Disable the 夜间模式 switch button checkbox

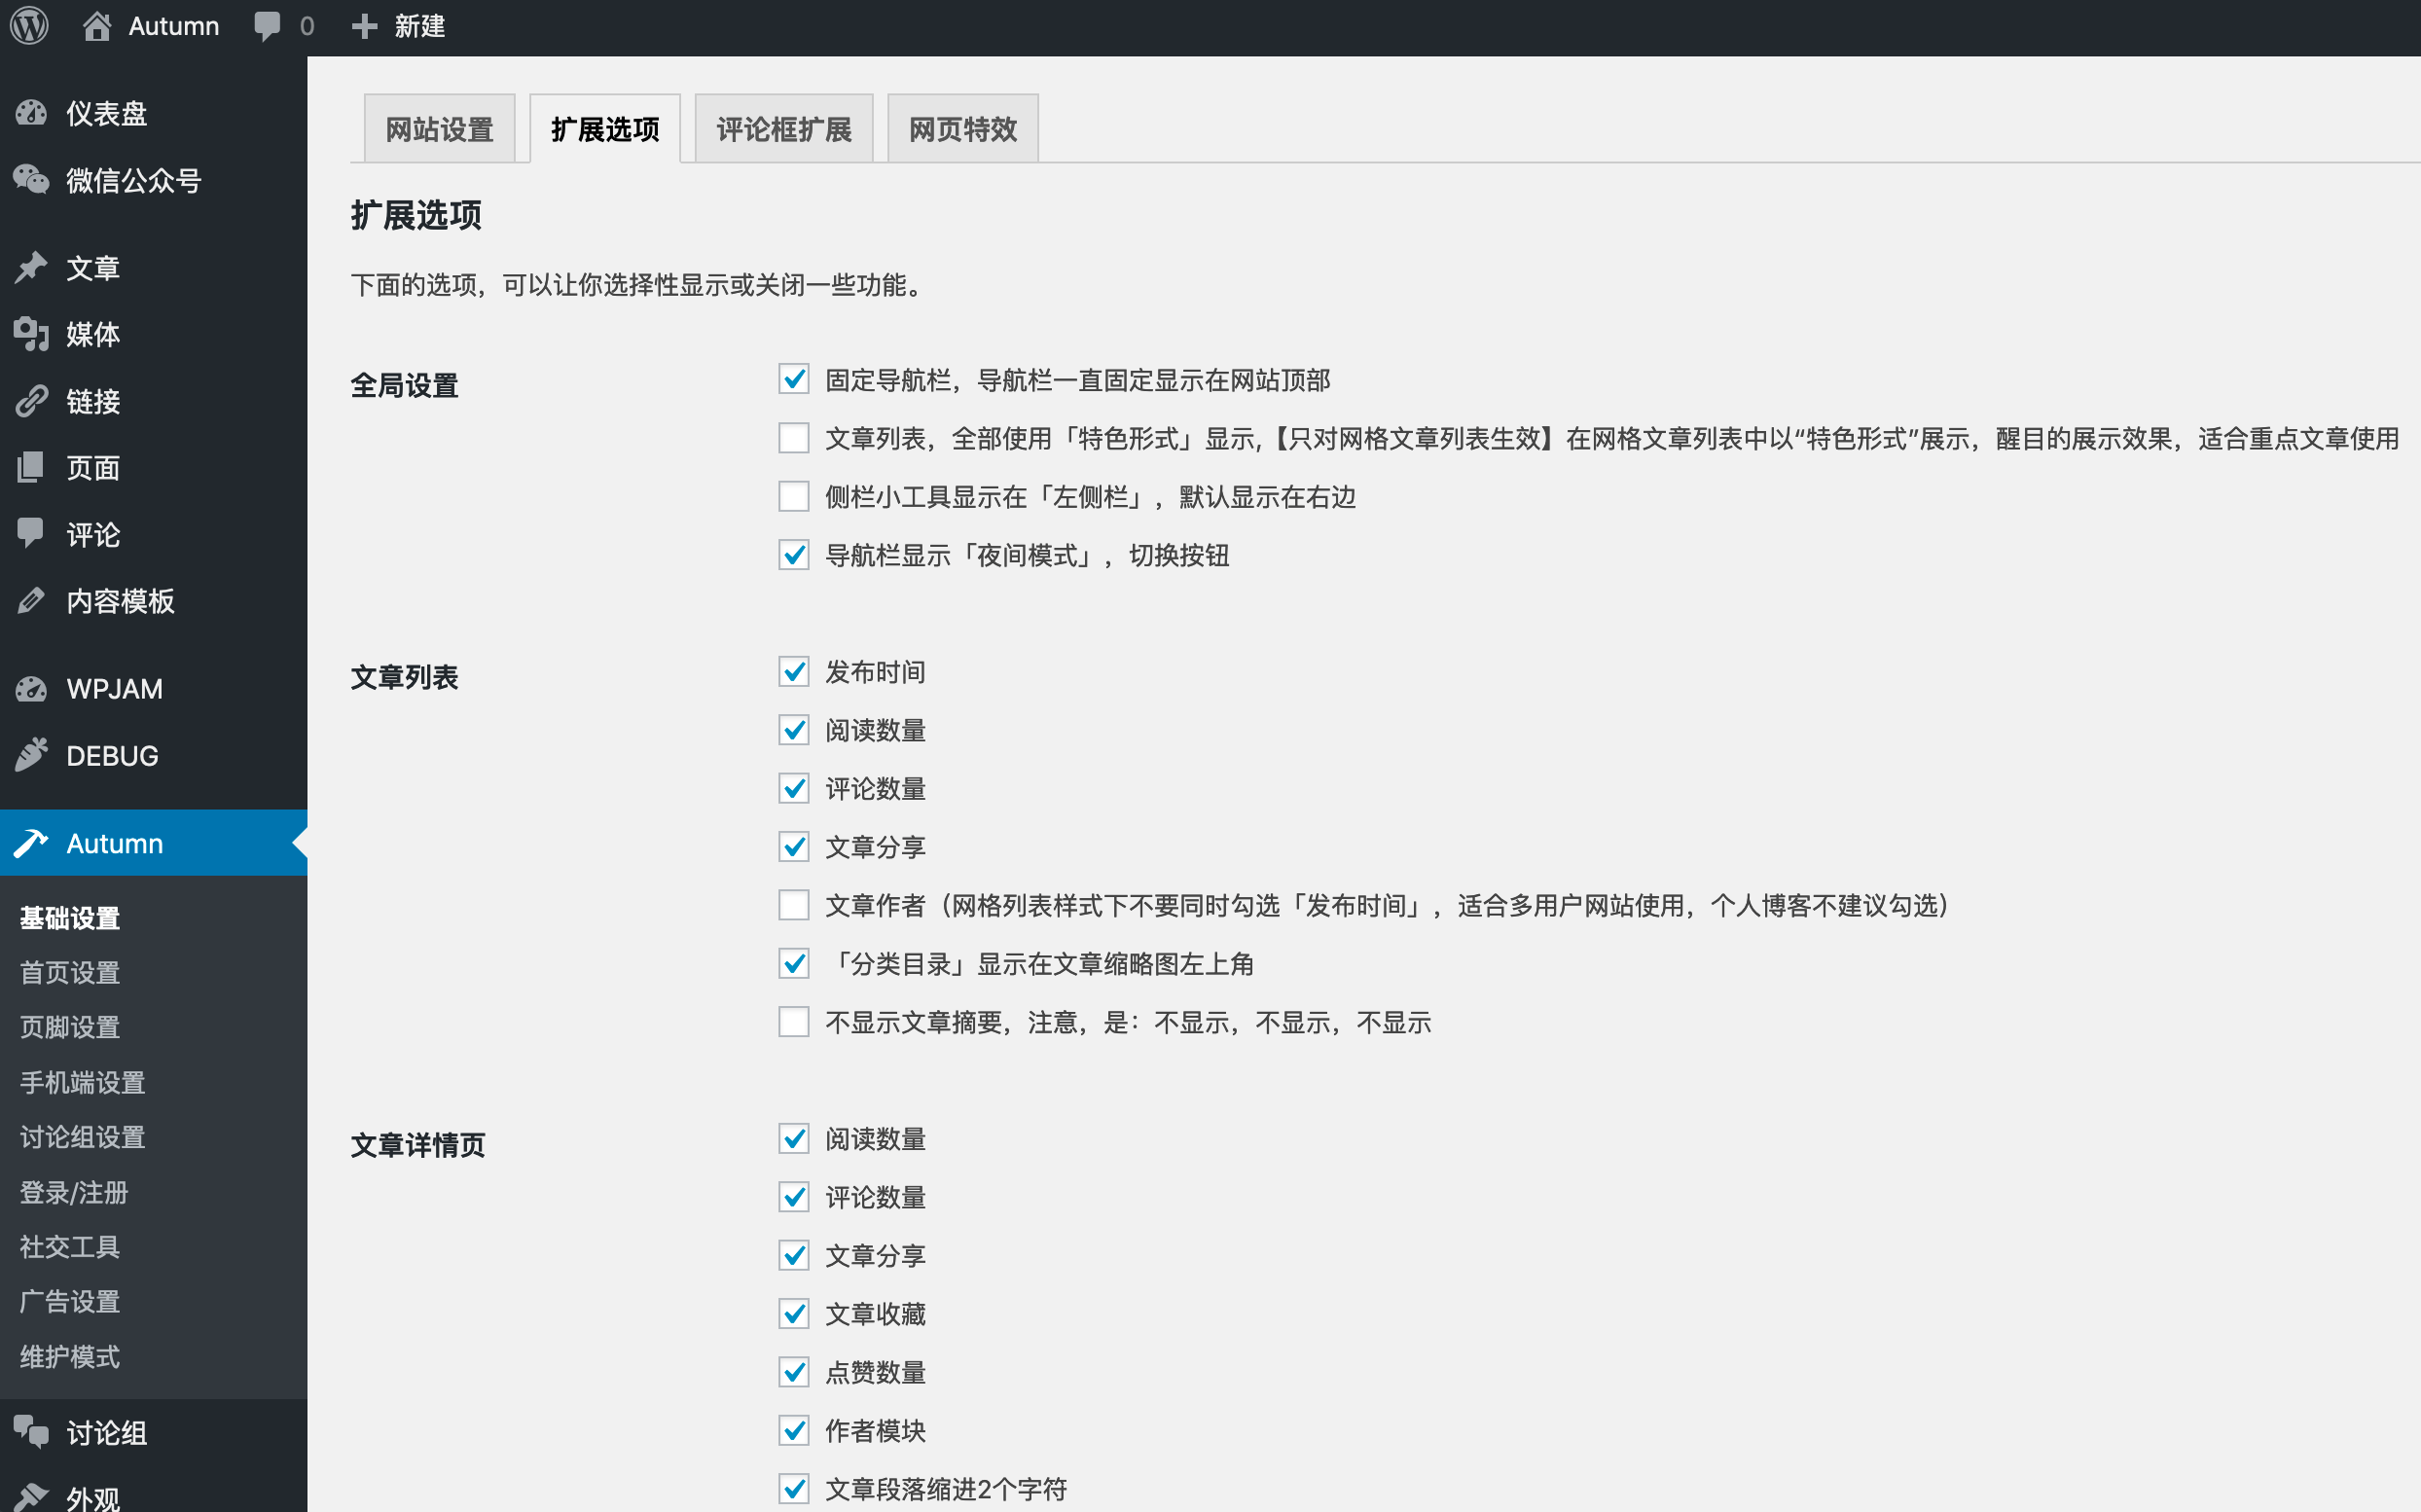pyautogui.click(x=793, y=555)
